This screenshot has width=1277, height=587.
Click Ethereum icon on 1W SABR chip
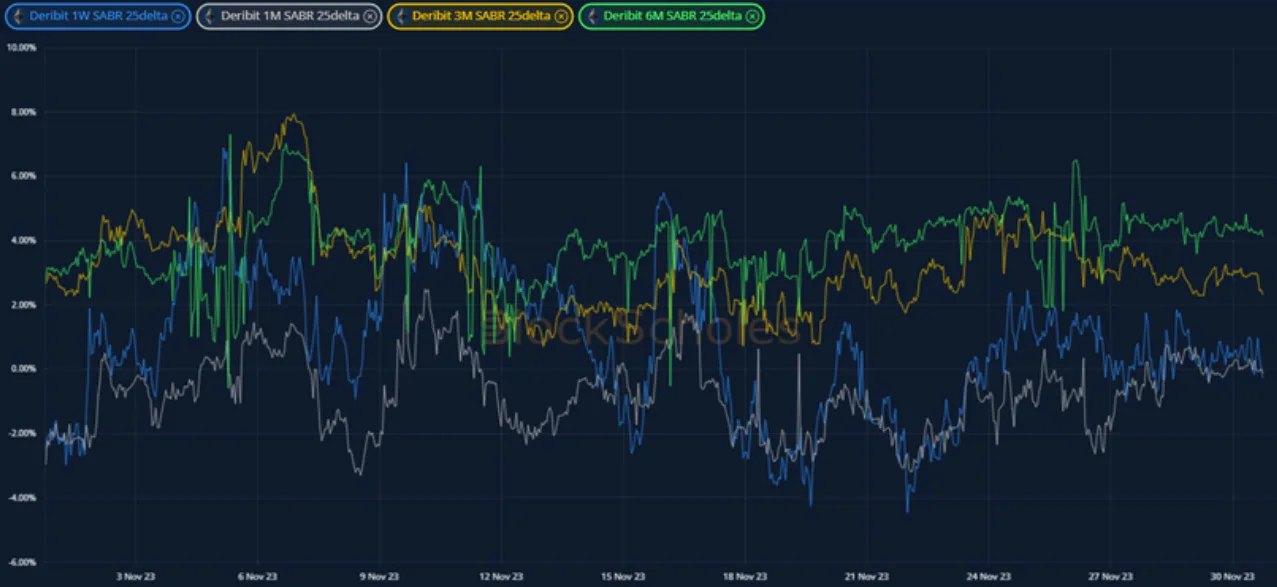[17, 16]
